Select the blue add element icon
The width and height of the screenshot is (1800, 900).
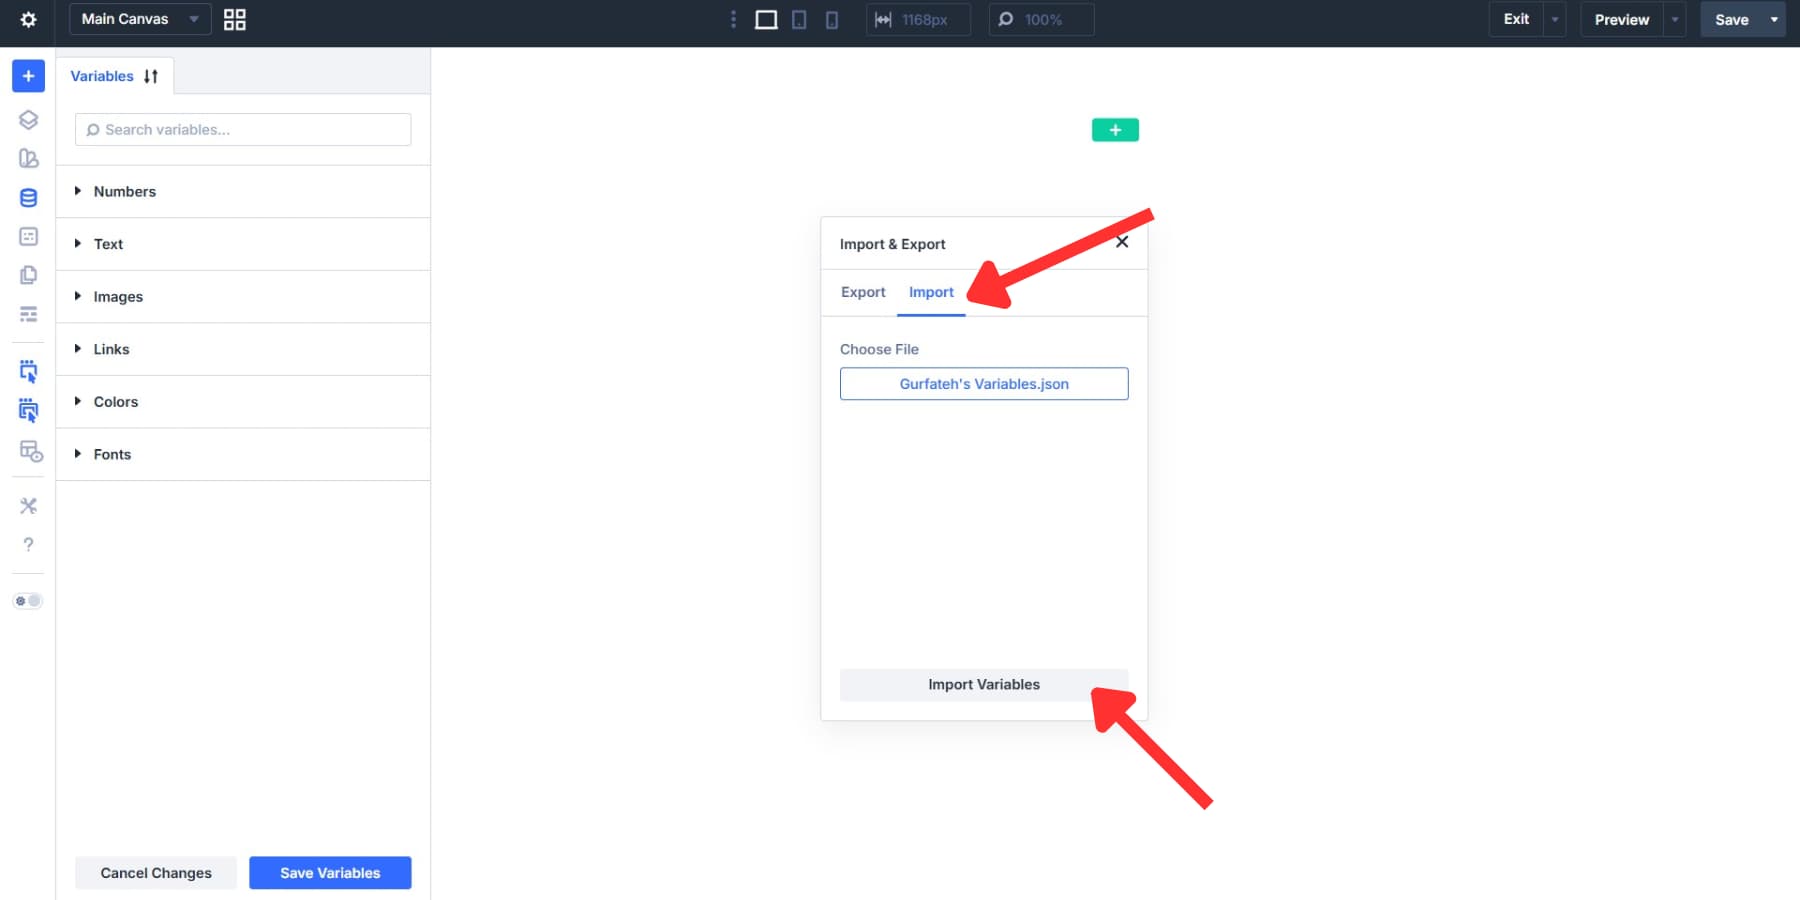(28, 75)
